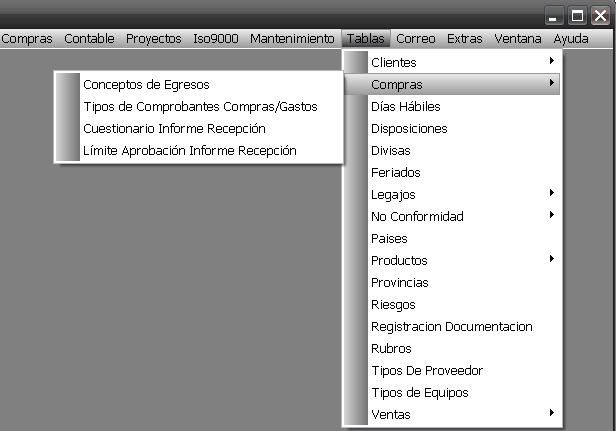Select Días Hábiles from Tablas menu
The height and width of the screenshot is (431, 616).
(405, 106)
